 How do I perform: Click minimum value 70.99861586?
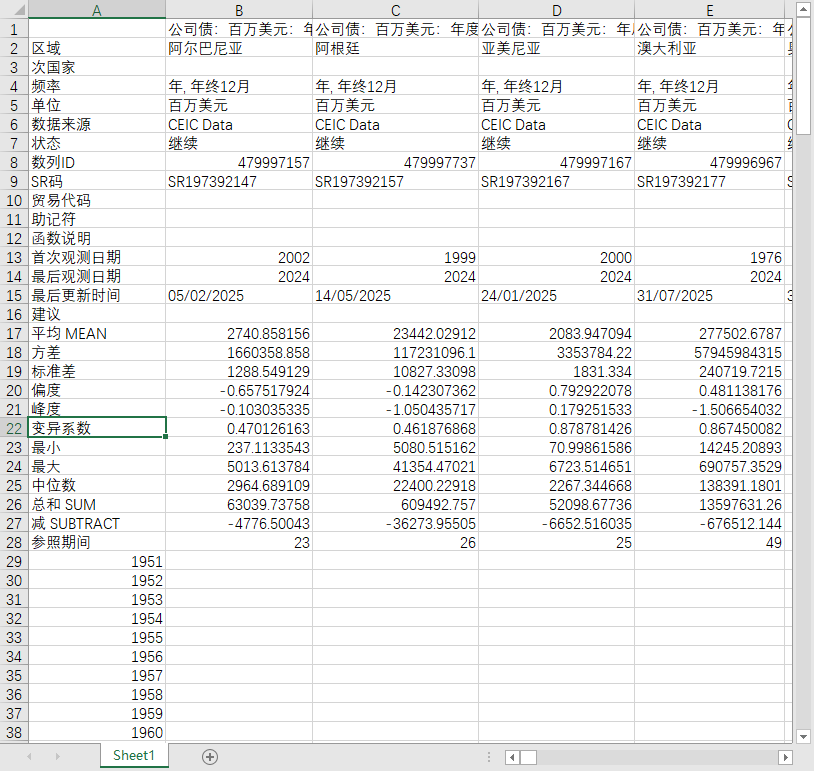click(557, 448)
